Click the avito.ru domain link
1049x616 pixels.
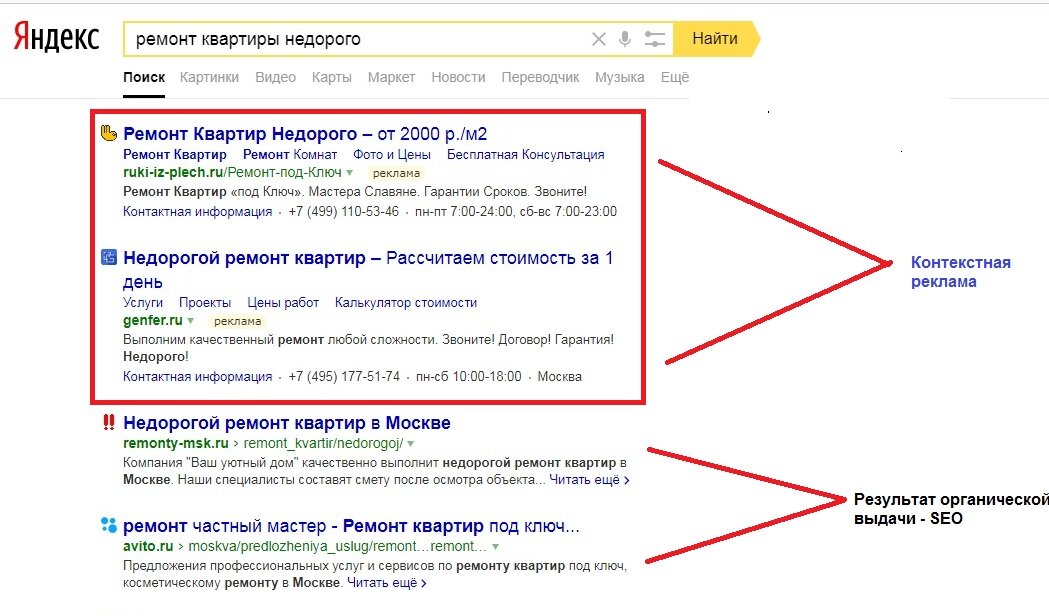click(x=148, y=546)
